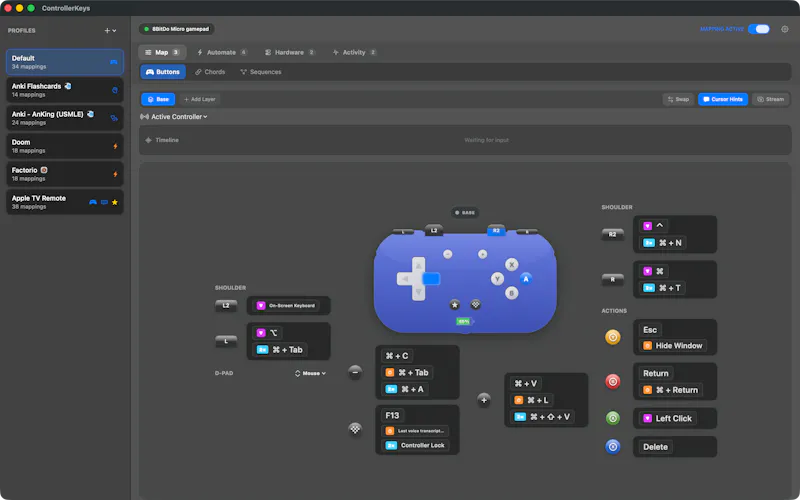The width and height of the screenshot is (800, 500).
Task: Switch to the Map tab
Action: (x=162, y=52)
